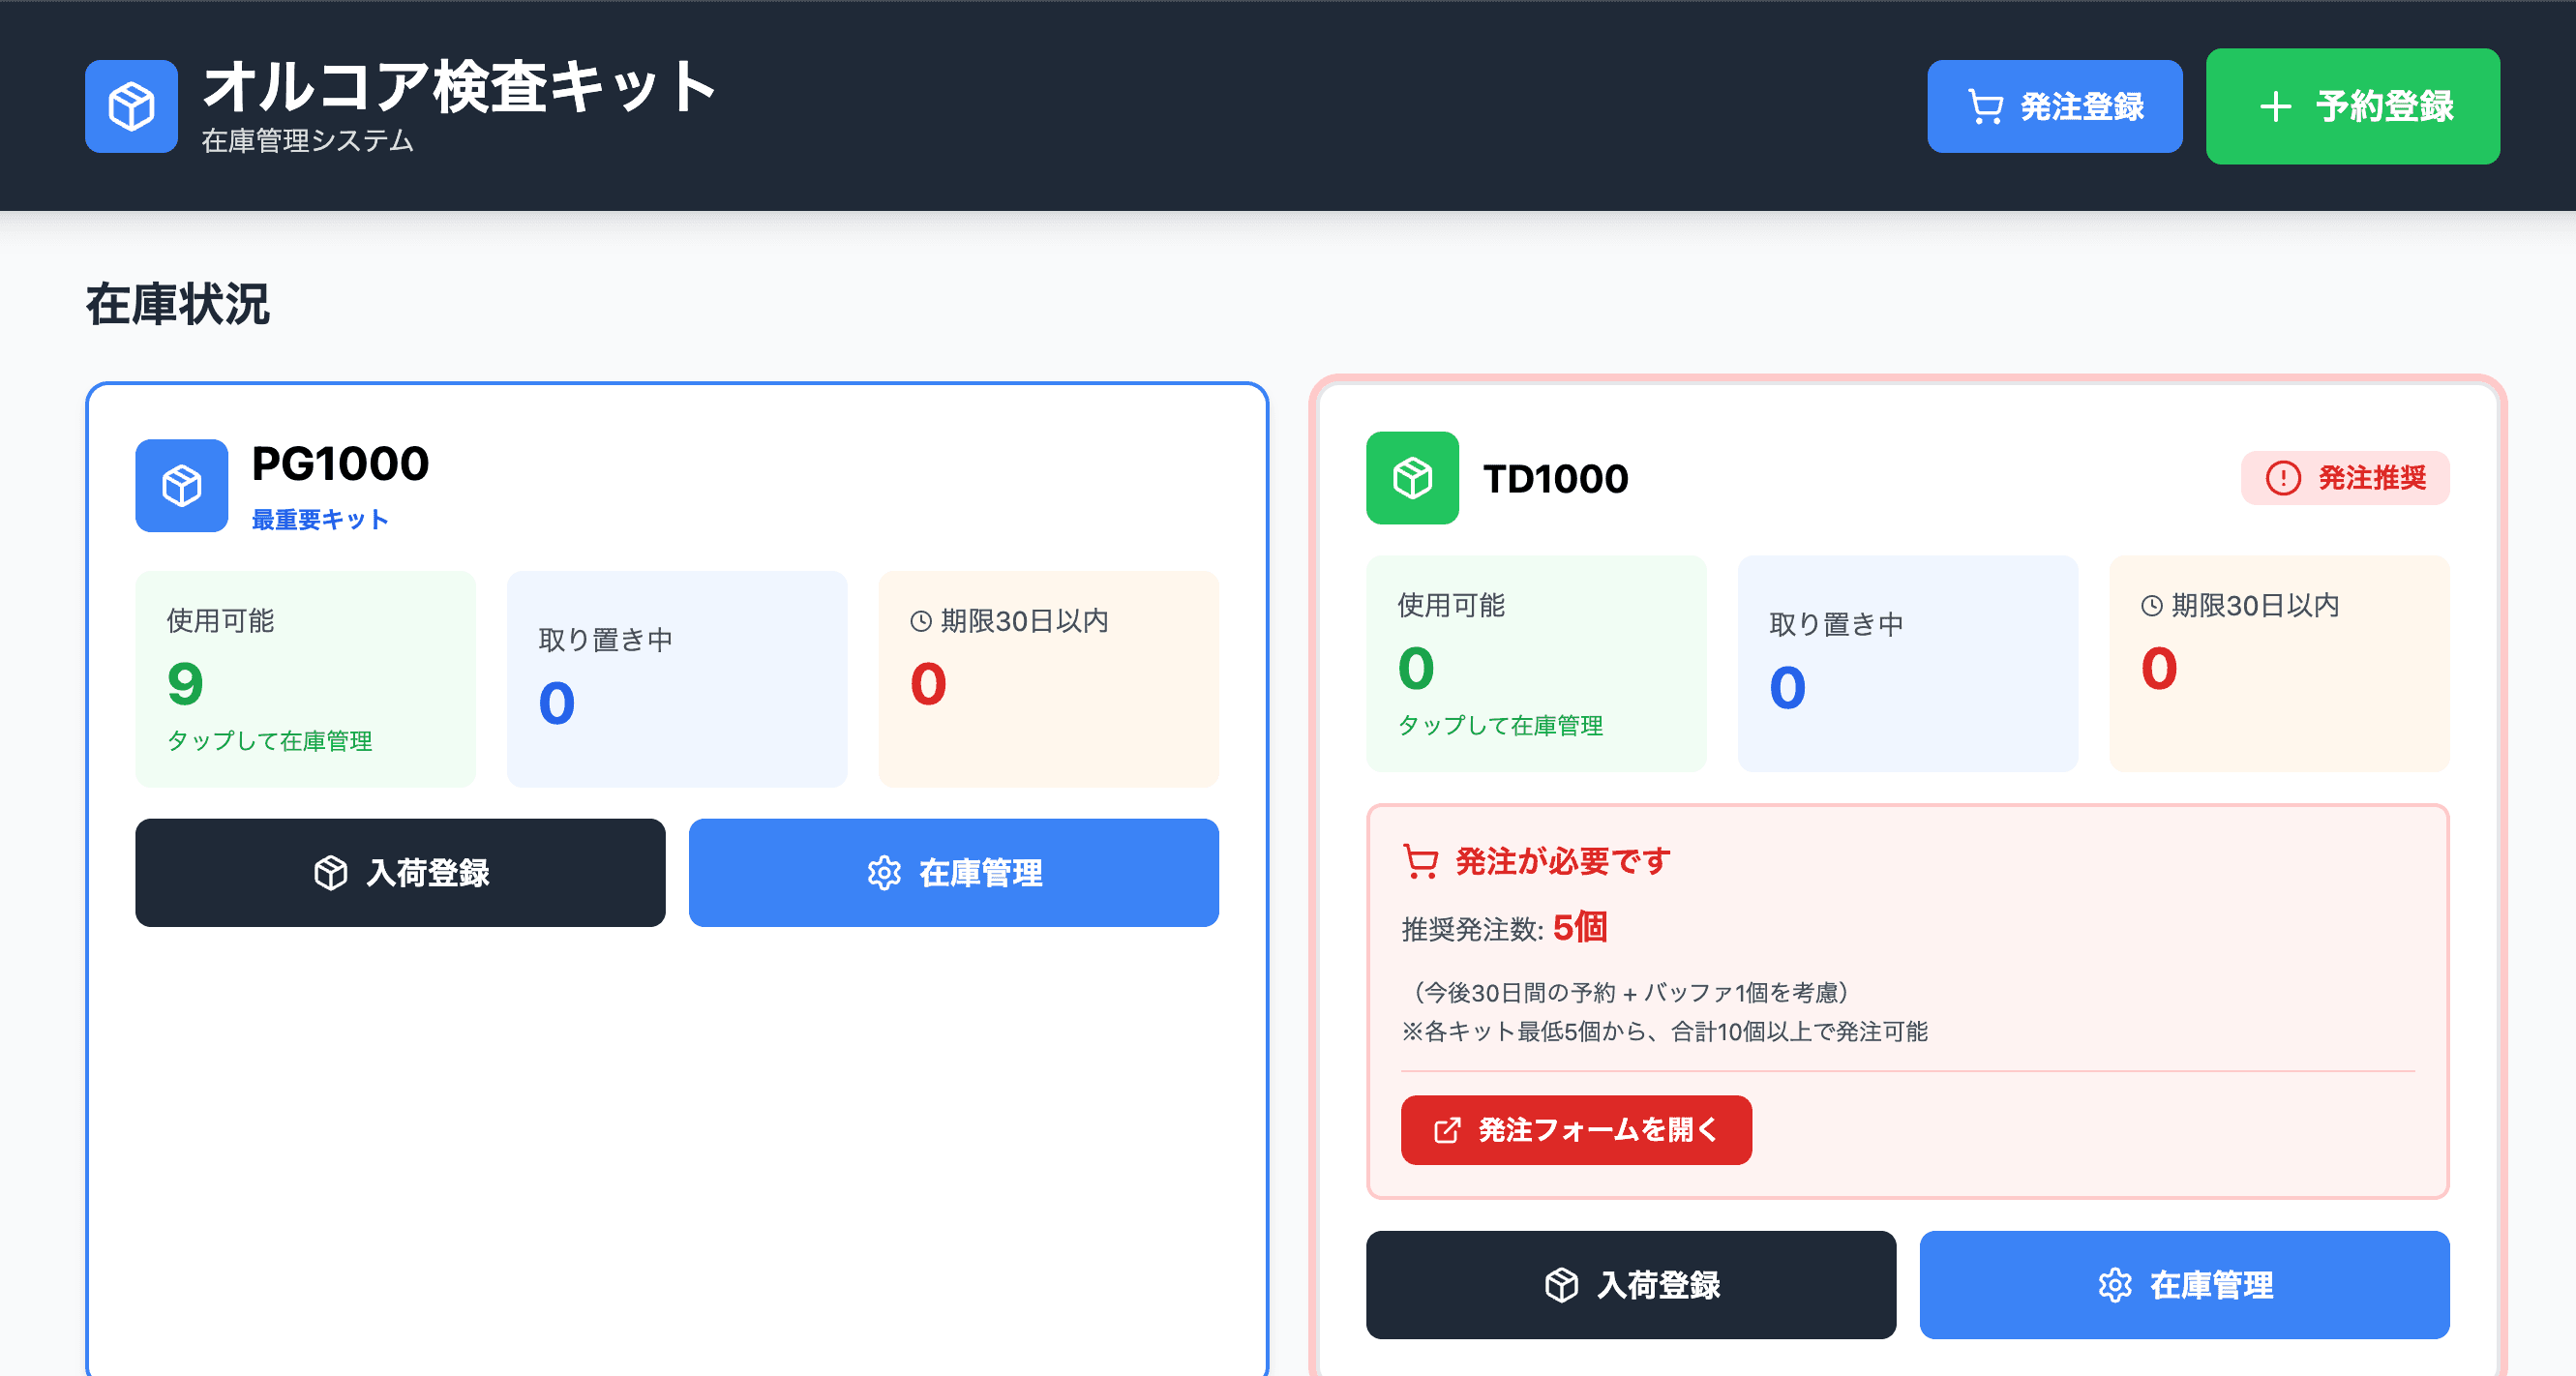Click the box icon in PG1000 入荷登録 button
2576x1376 pixels.
331,873
